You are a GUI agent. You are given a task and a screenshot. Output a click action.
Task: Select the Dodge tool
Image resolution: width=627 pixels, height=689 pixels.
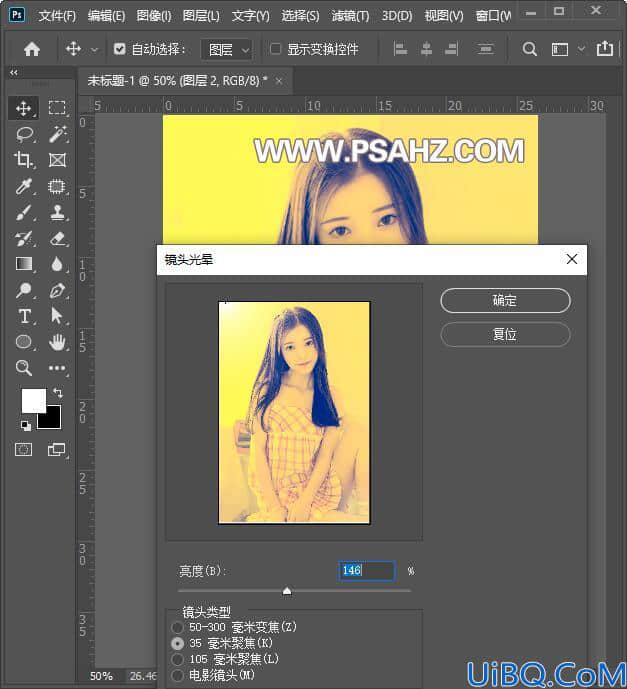tap(24, 290)
